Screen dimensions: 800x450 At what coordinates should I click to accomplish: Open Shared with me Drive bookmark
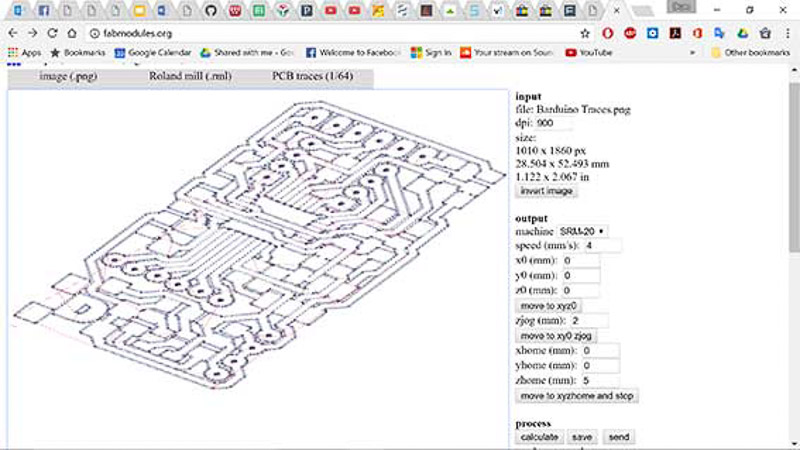[247, 53]
